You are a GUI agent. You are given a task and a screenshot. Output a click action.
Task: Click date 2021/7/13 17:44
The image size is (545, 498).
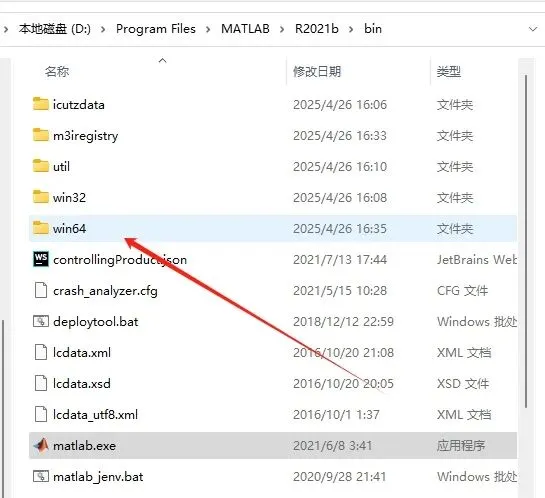(x=340, y=260)
